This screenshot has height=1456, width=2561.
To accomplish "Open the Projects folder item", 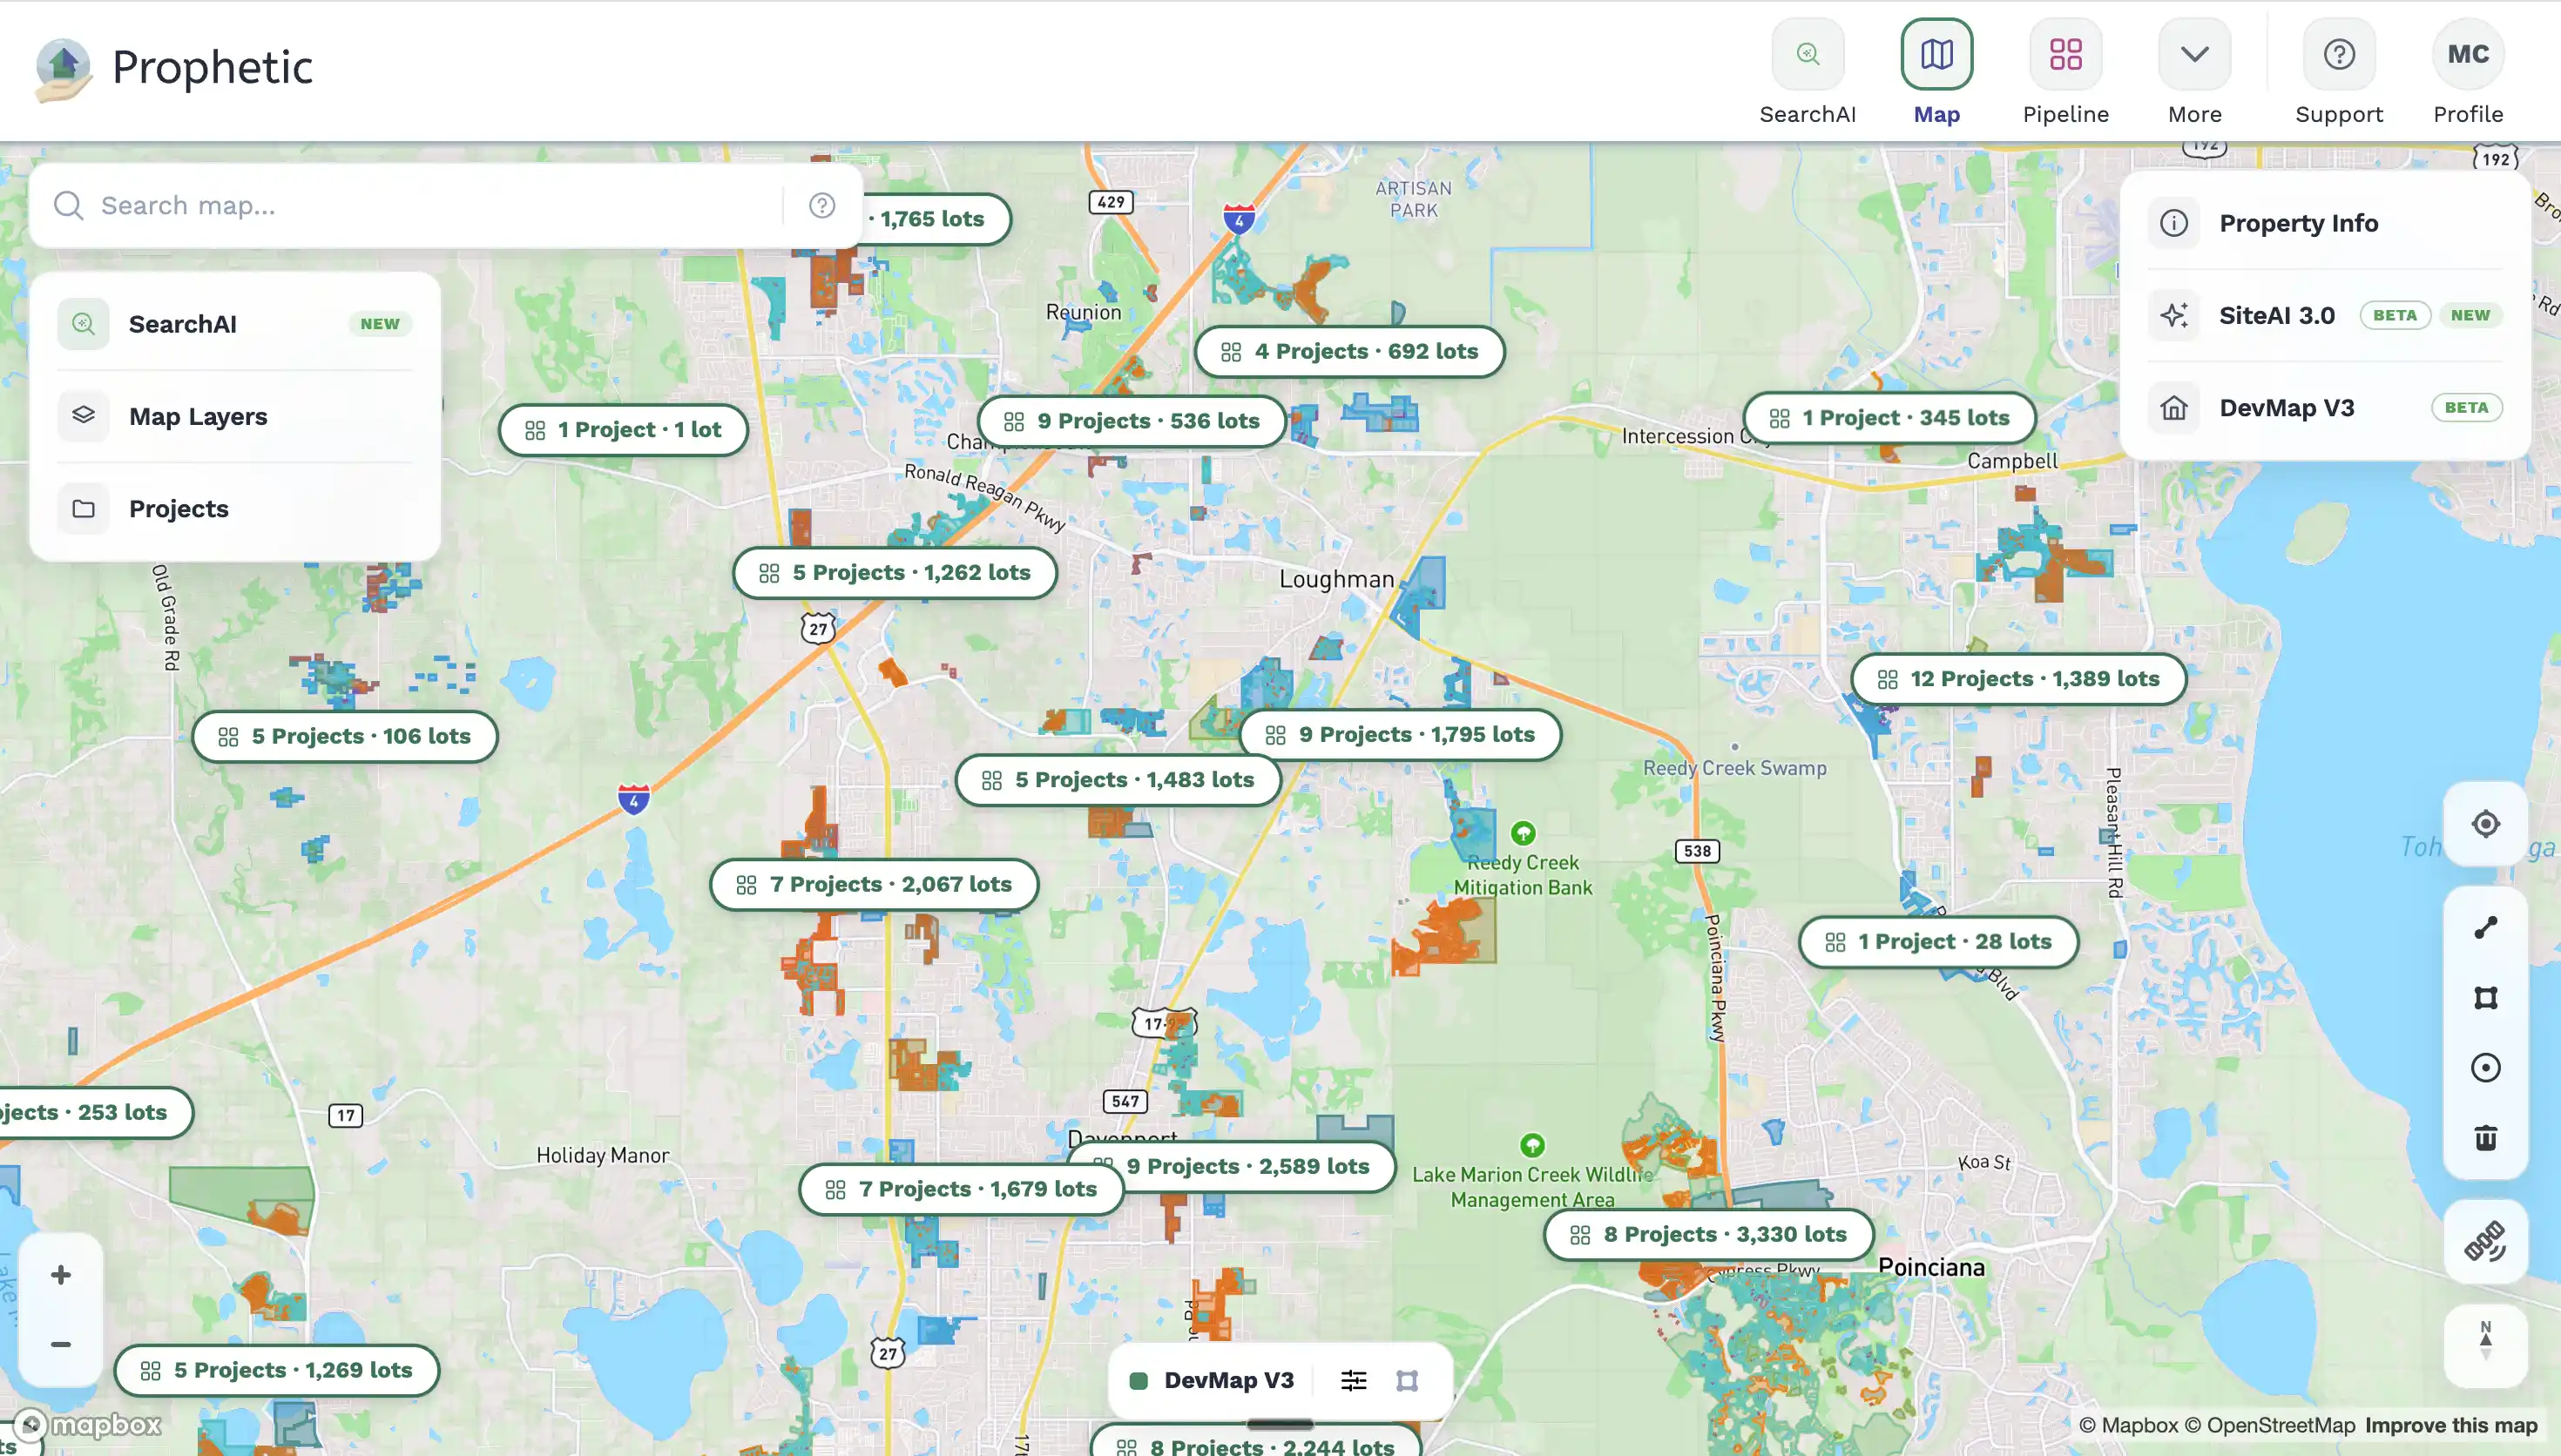I will [x=235, y=509].
